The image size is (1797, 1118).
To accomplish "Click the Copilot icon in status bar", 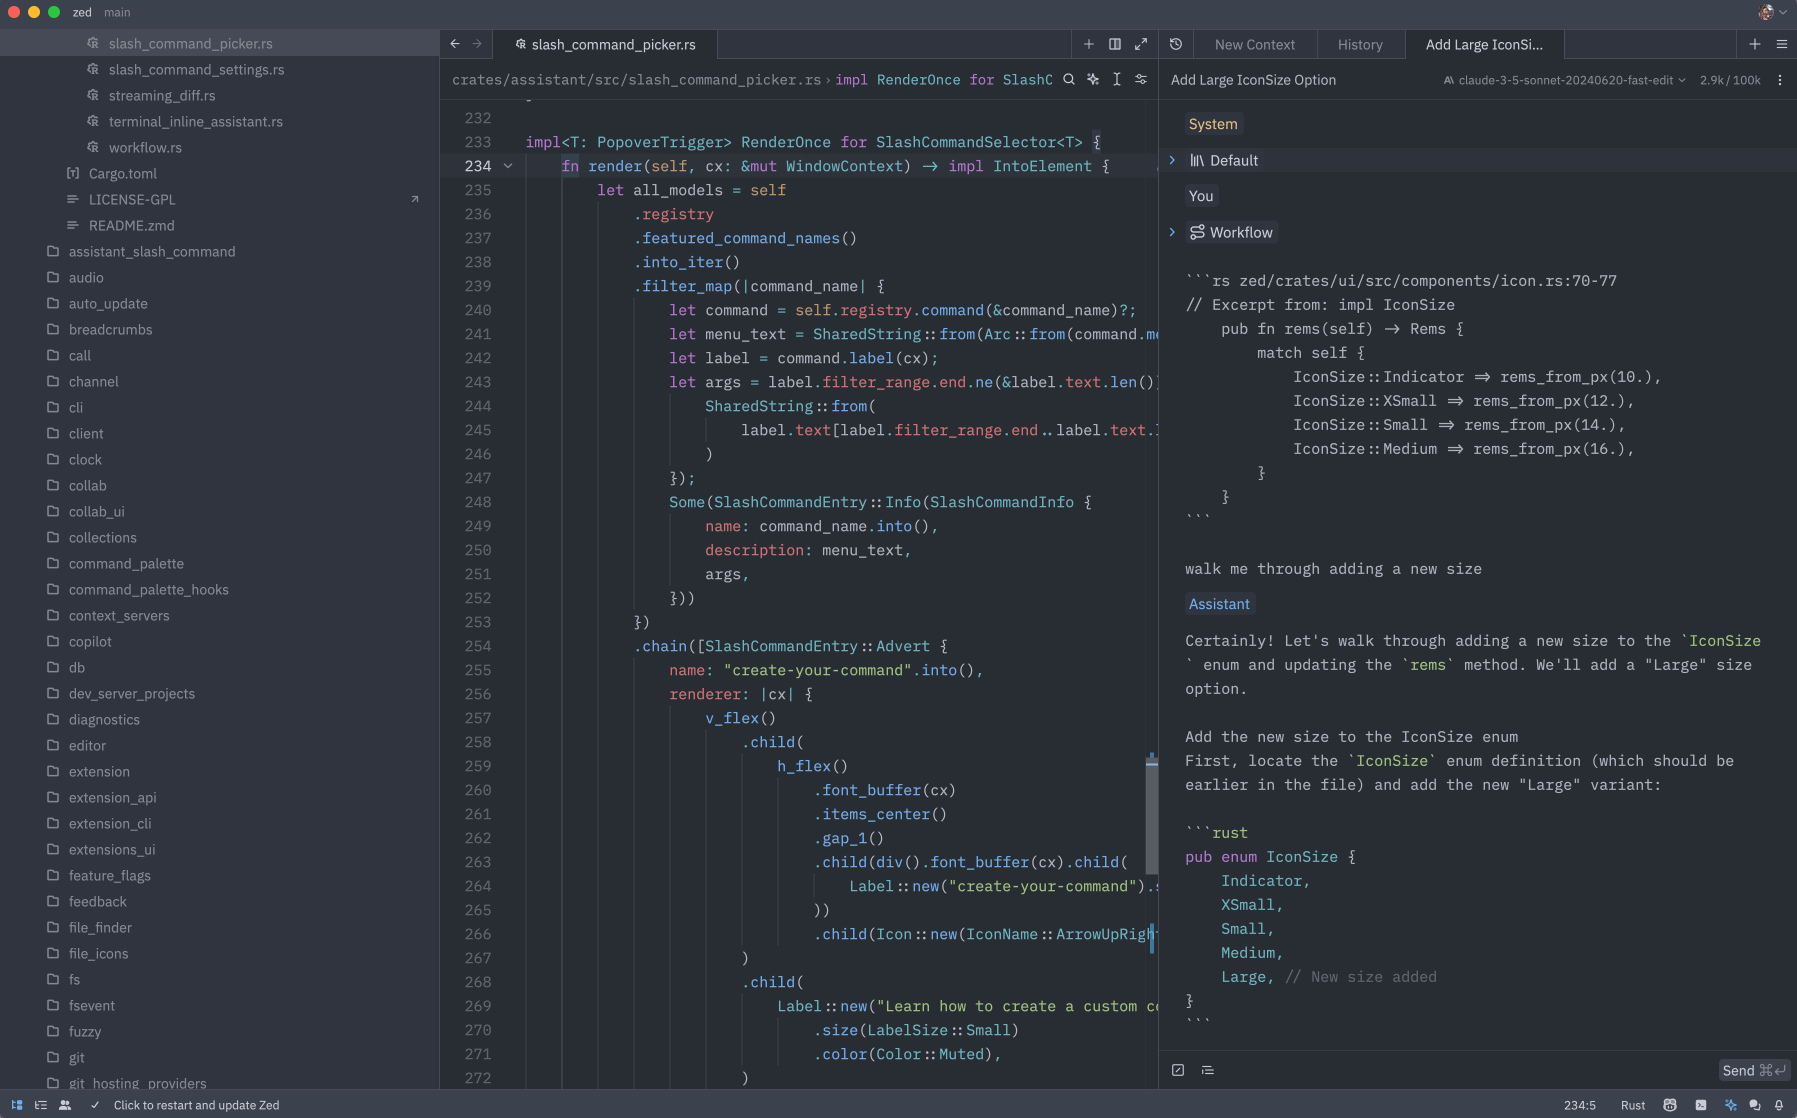I will pyautogui.click(x=1669, y=1105).
